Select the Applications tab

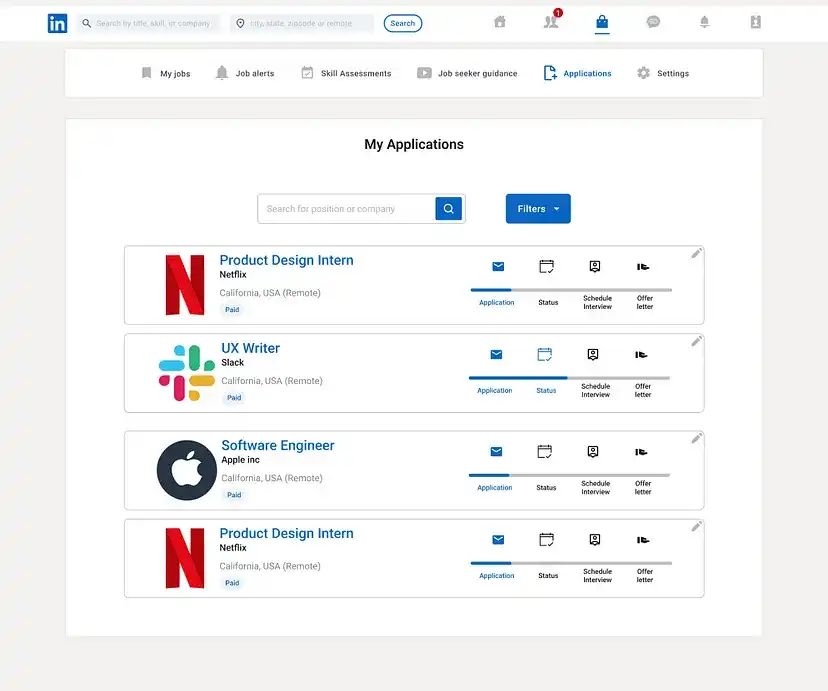577,73
